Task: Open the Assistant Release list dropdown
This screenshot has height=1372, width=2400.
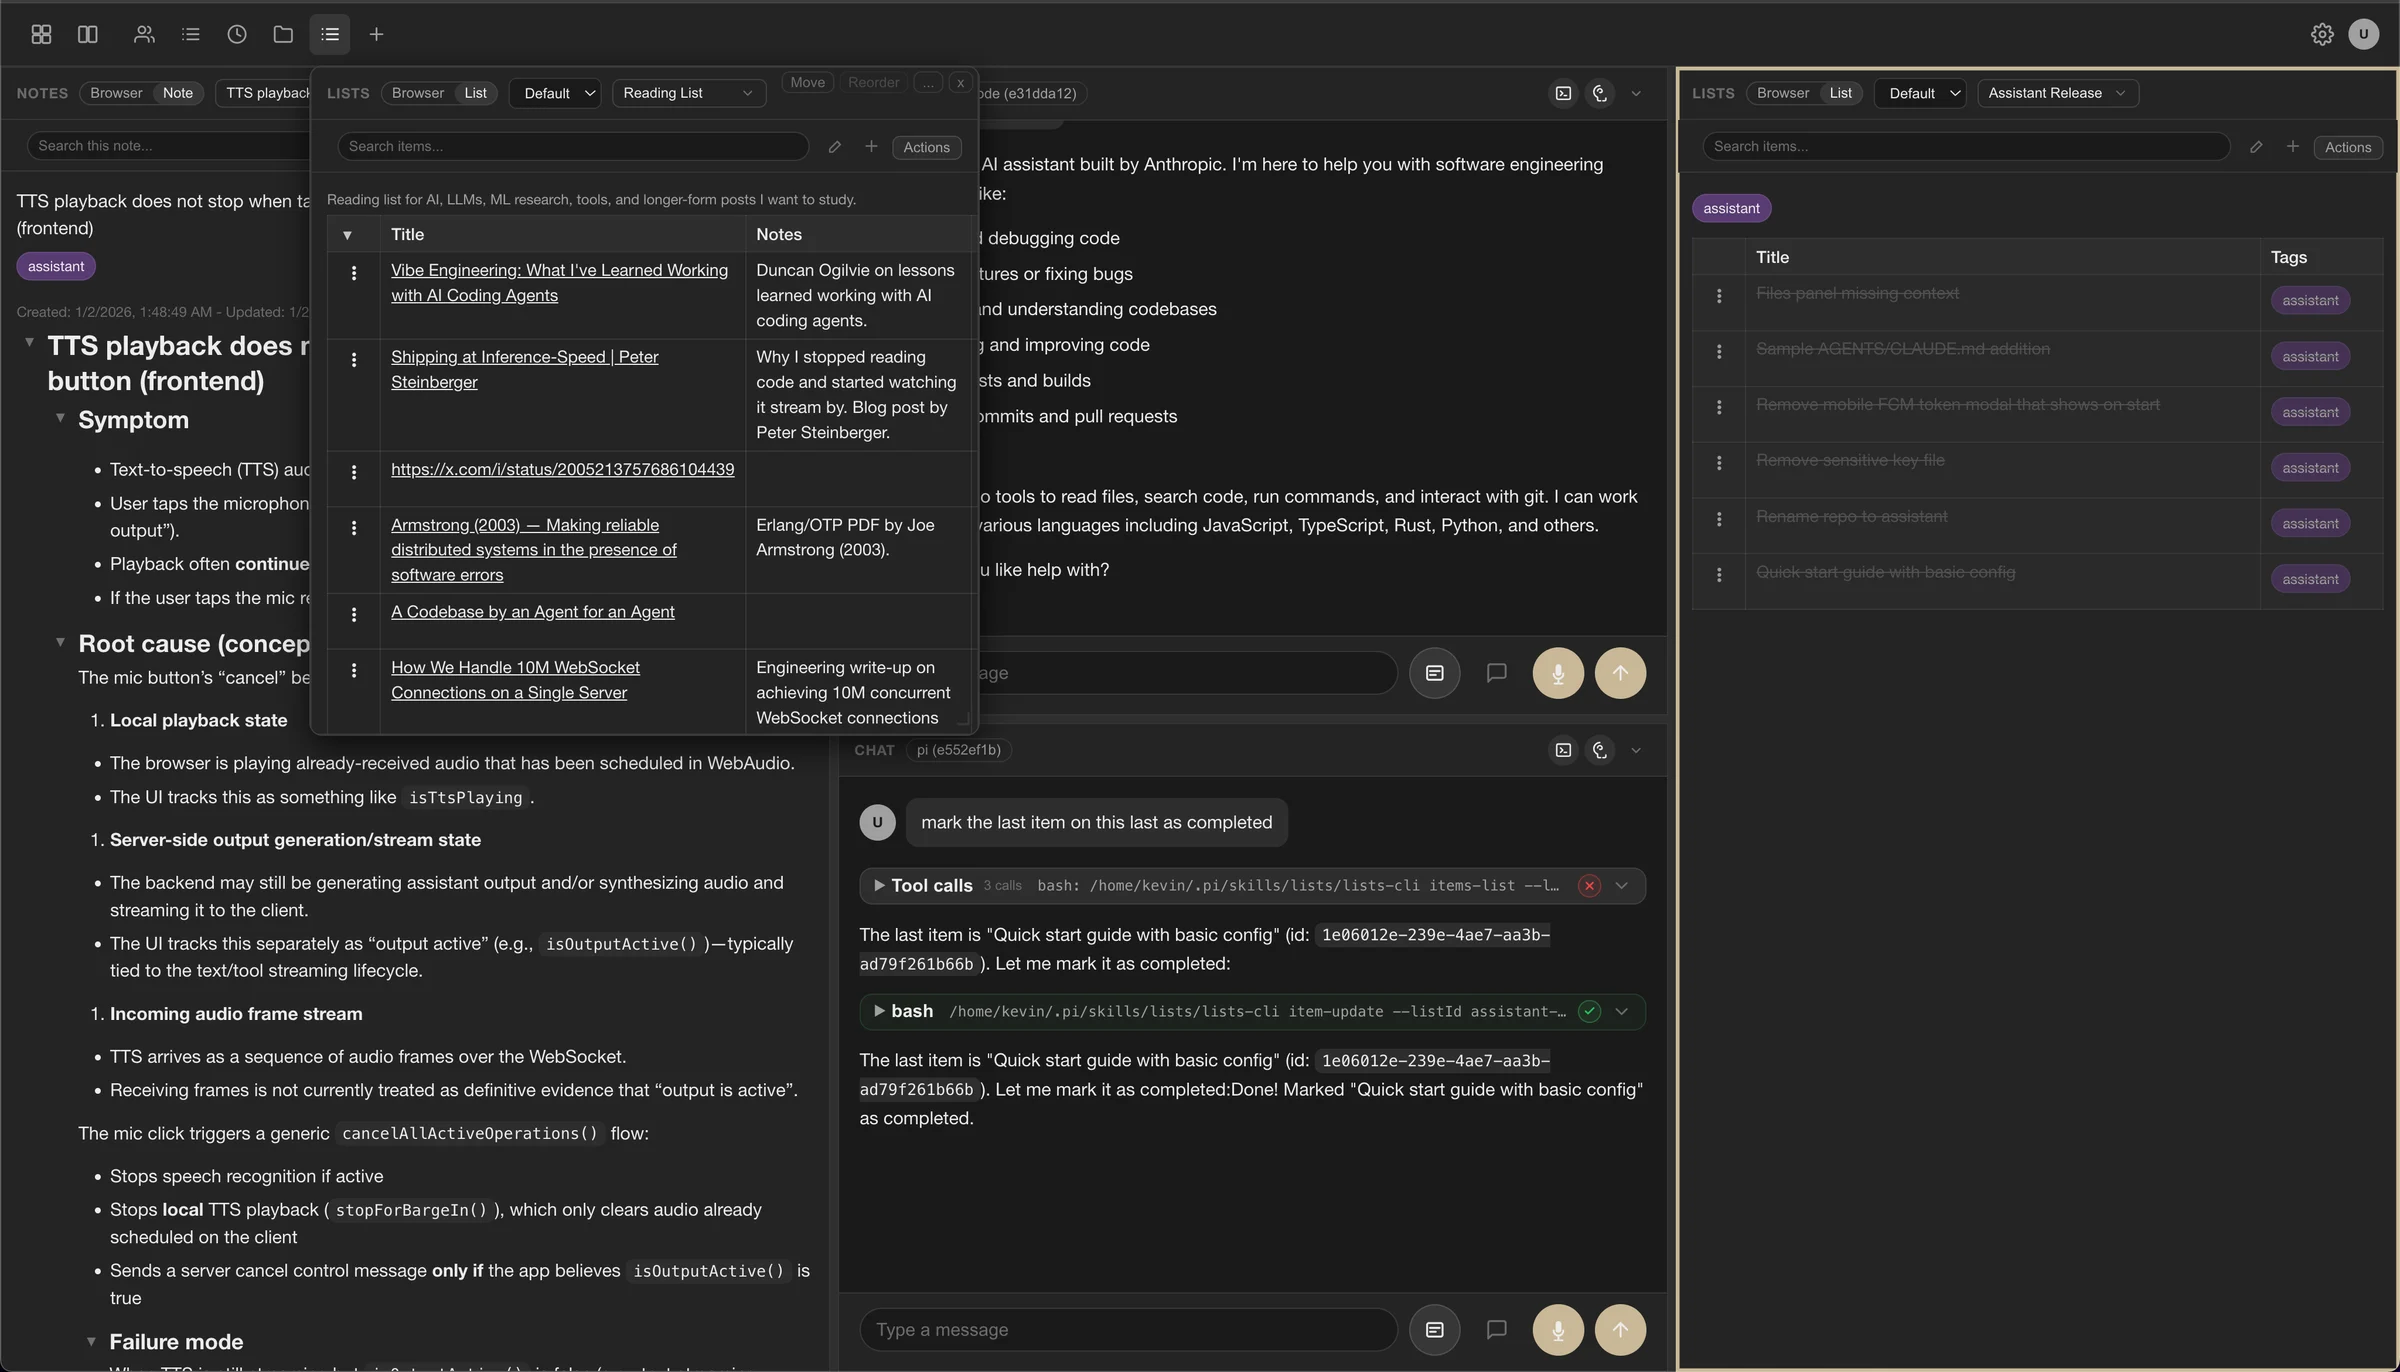Action: pyautogui.click(x=2057, y=93)
